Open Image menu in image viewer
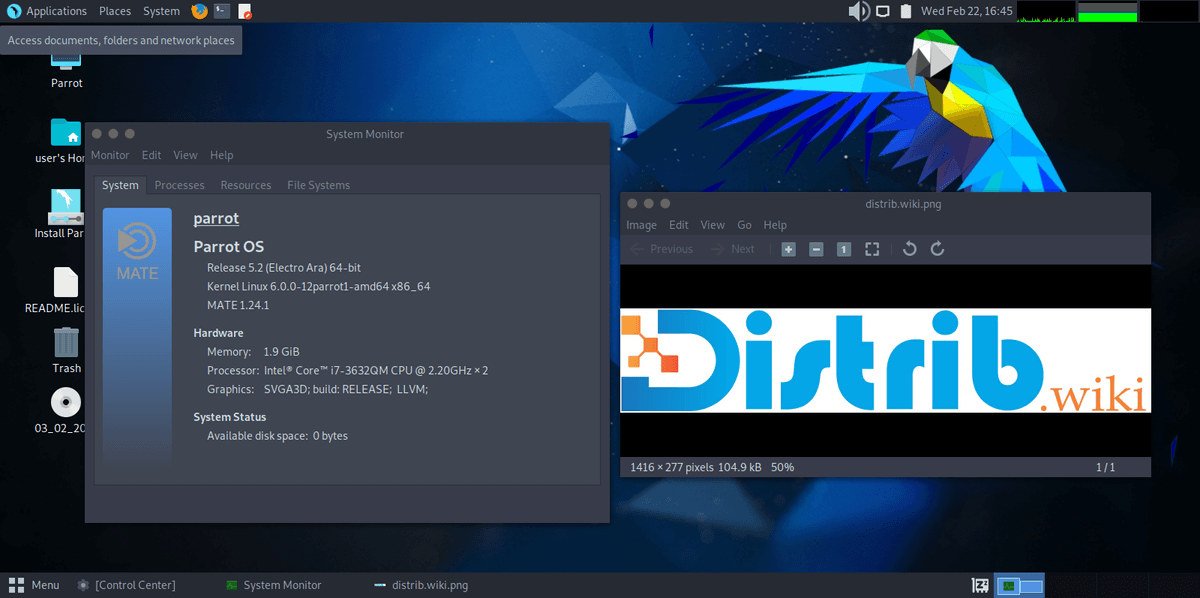The image size is (1200, 598). click(x=641, y=225)
